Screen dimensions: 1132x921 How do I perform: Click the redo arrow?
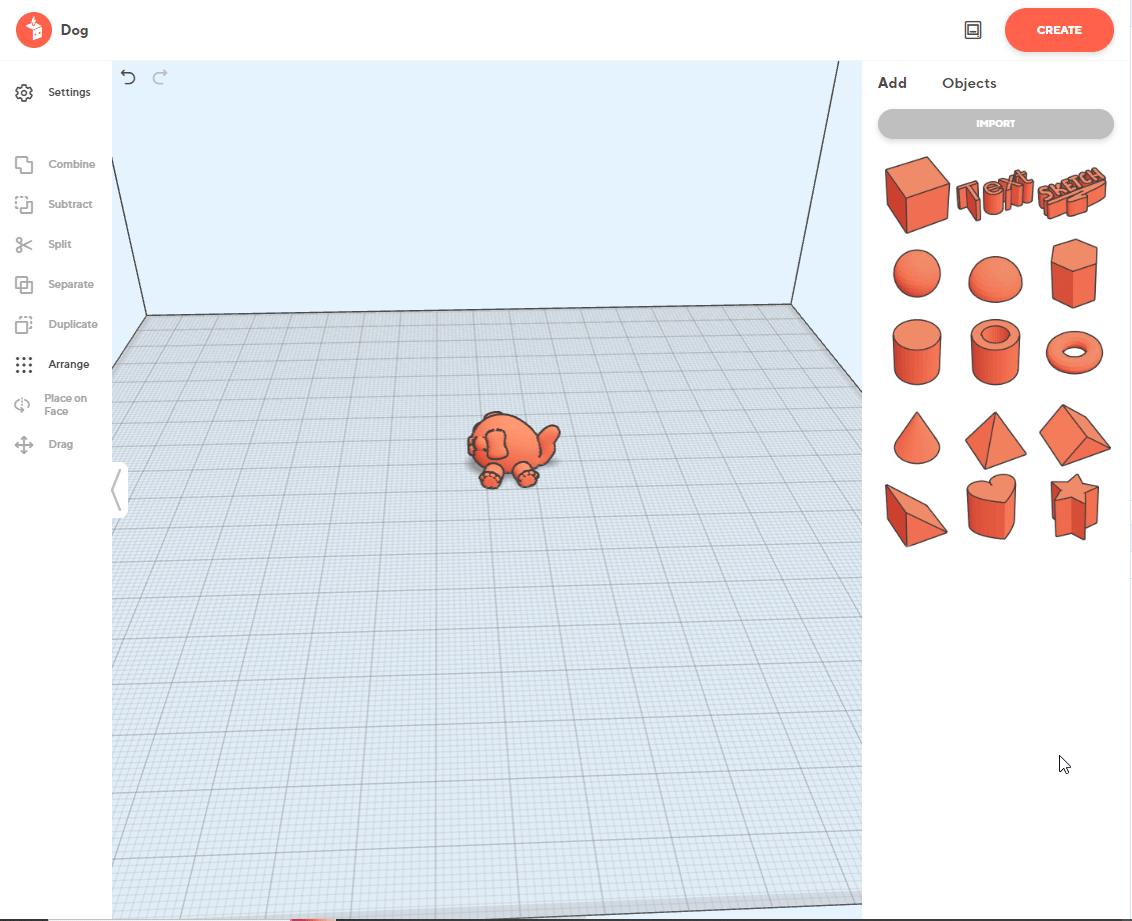160,77
